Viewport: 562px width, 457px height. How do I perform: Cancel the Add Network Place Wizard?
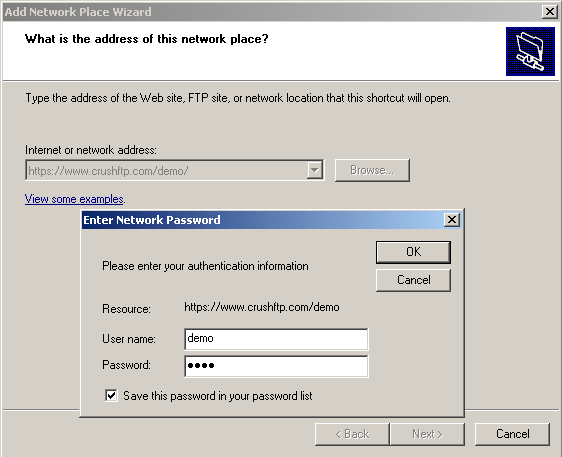(512, 434)
